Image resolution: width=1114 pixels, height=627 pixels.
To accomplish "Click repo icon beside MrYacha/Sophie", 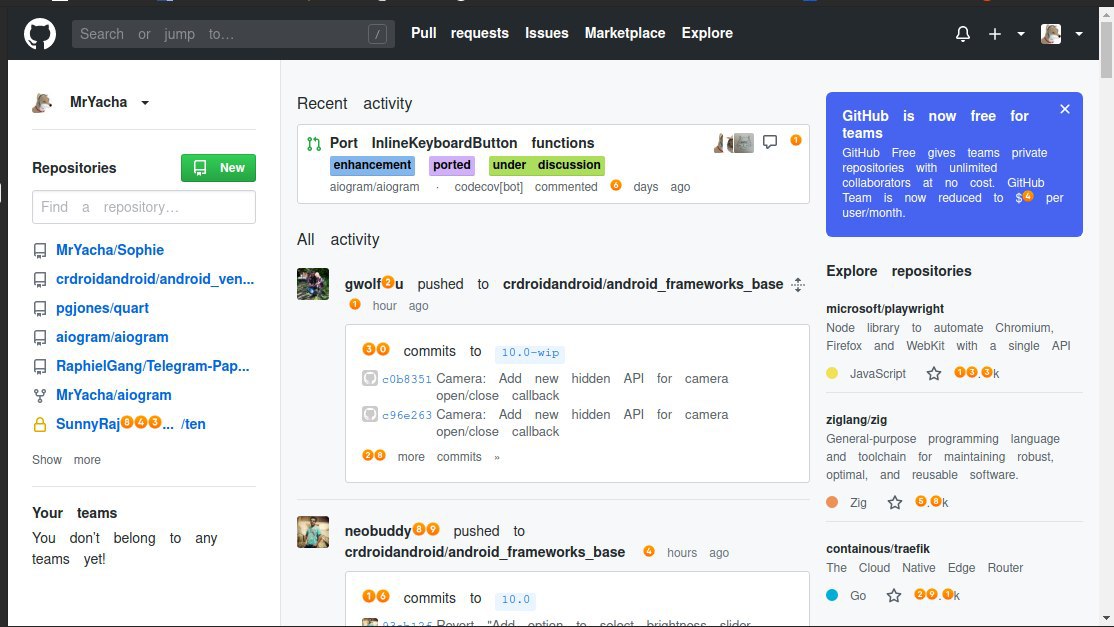I will [40, 251].
